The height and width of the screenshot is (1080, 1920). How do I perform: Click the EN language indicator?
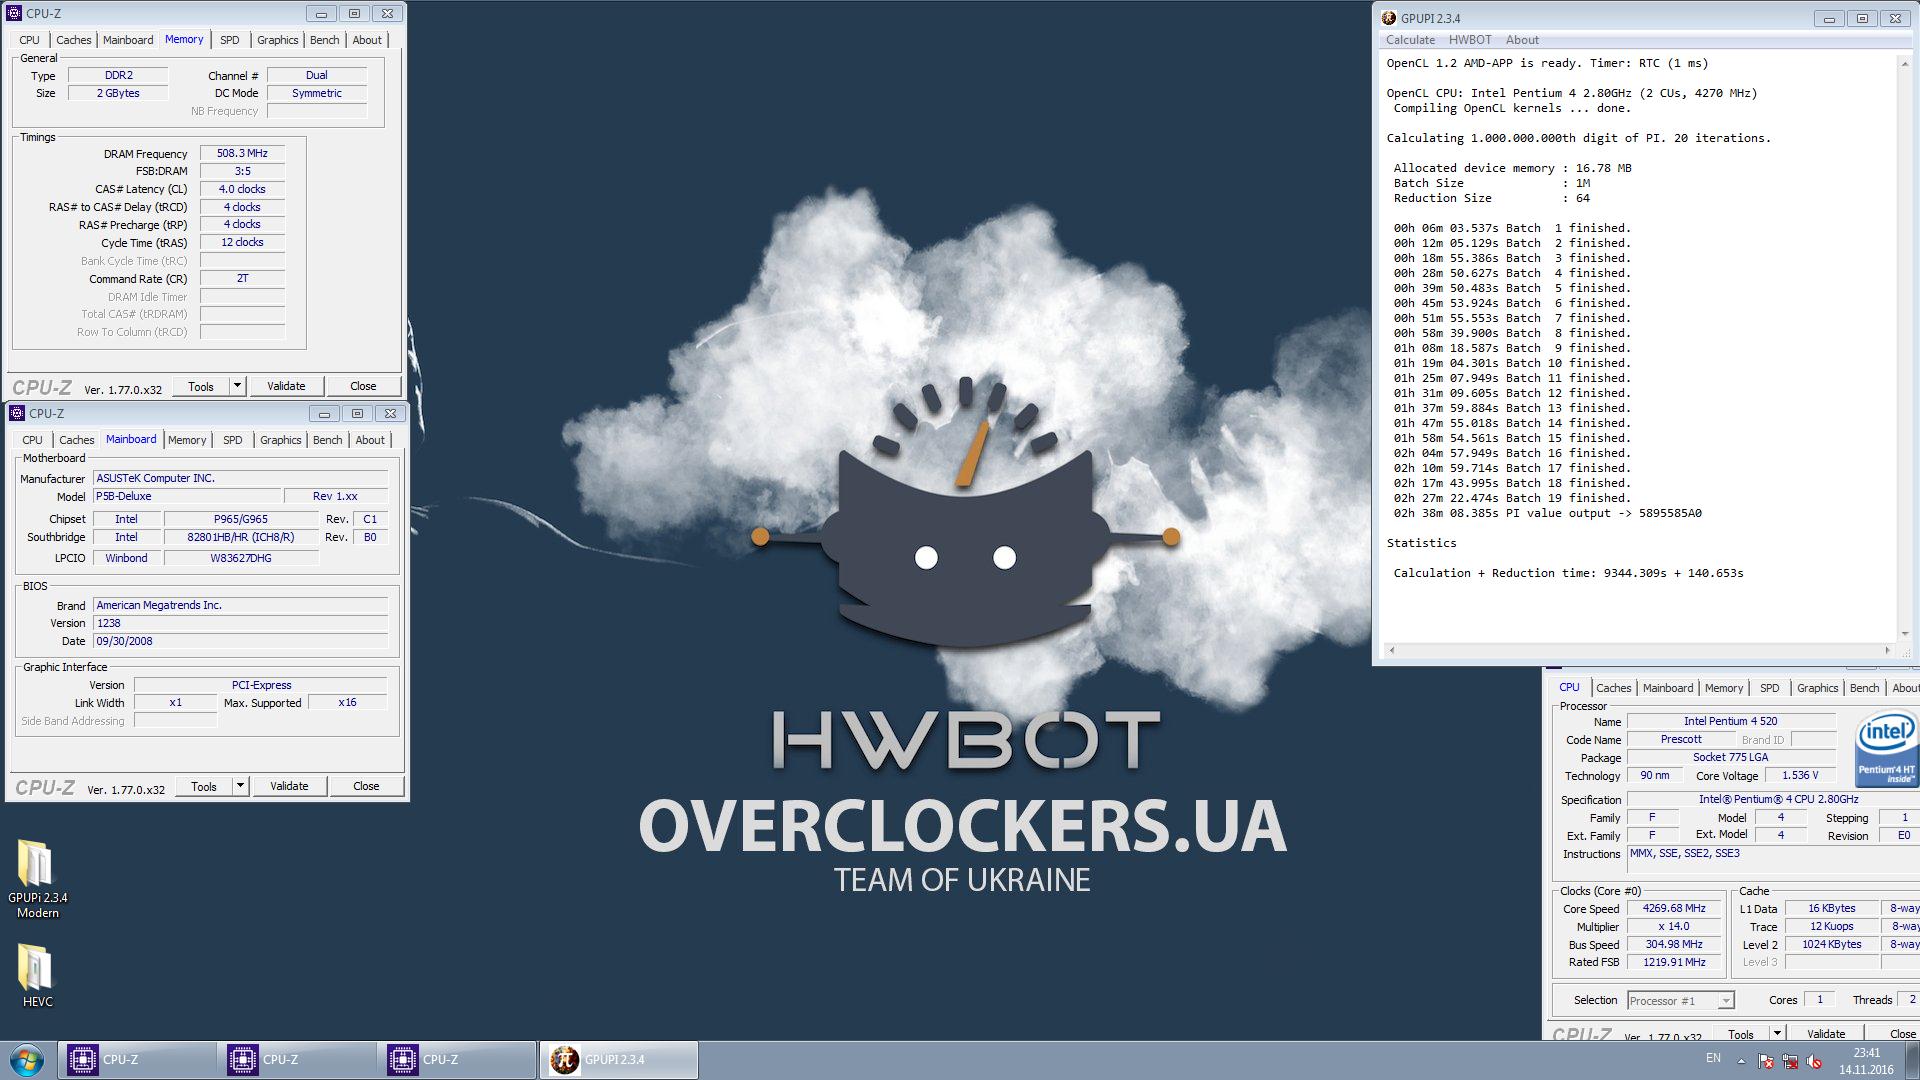click(1713, 1058)
